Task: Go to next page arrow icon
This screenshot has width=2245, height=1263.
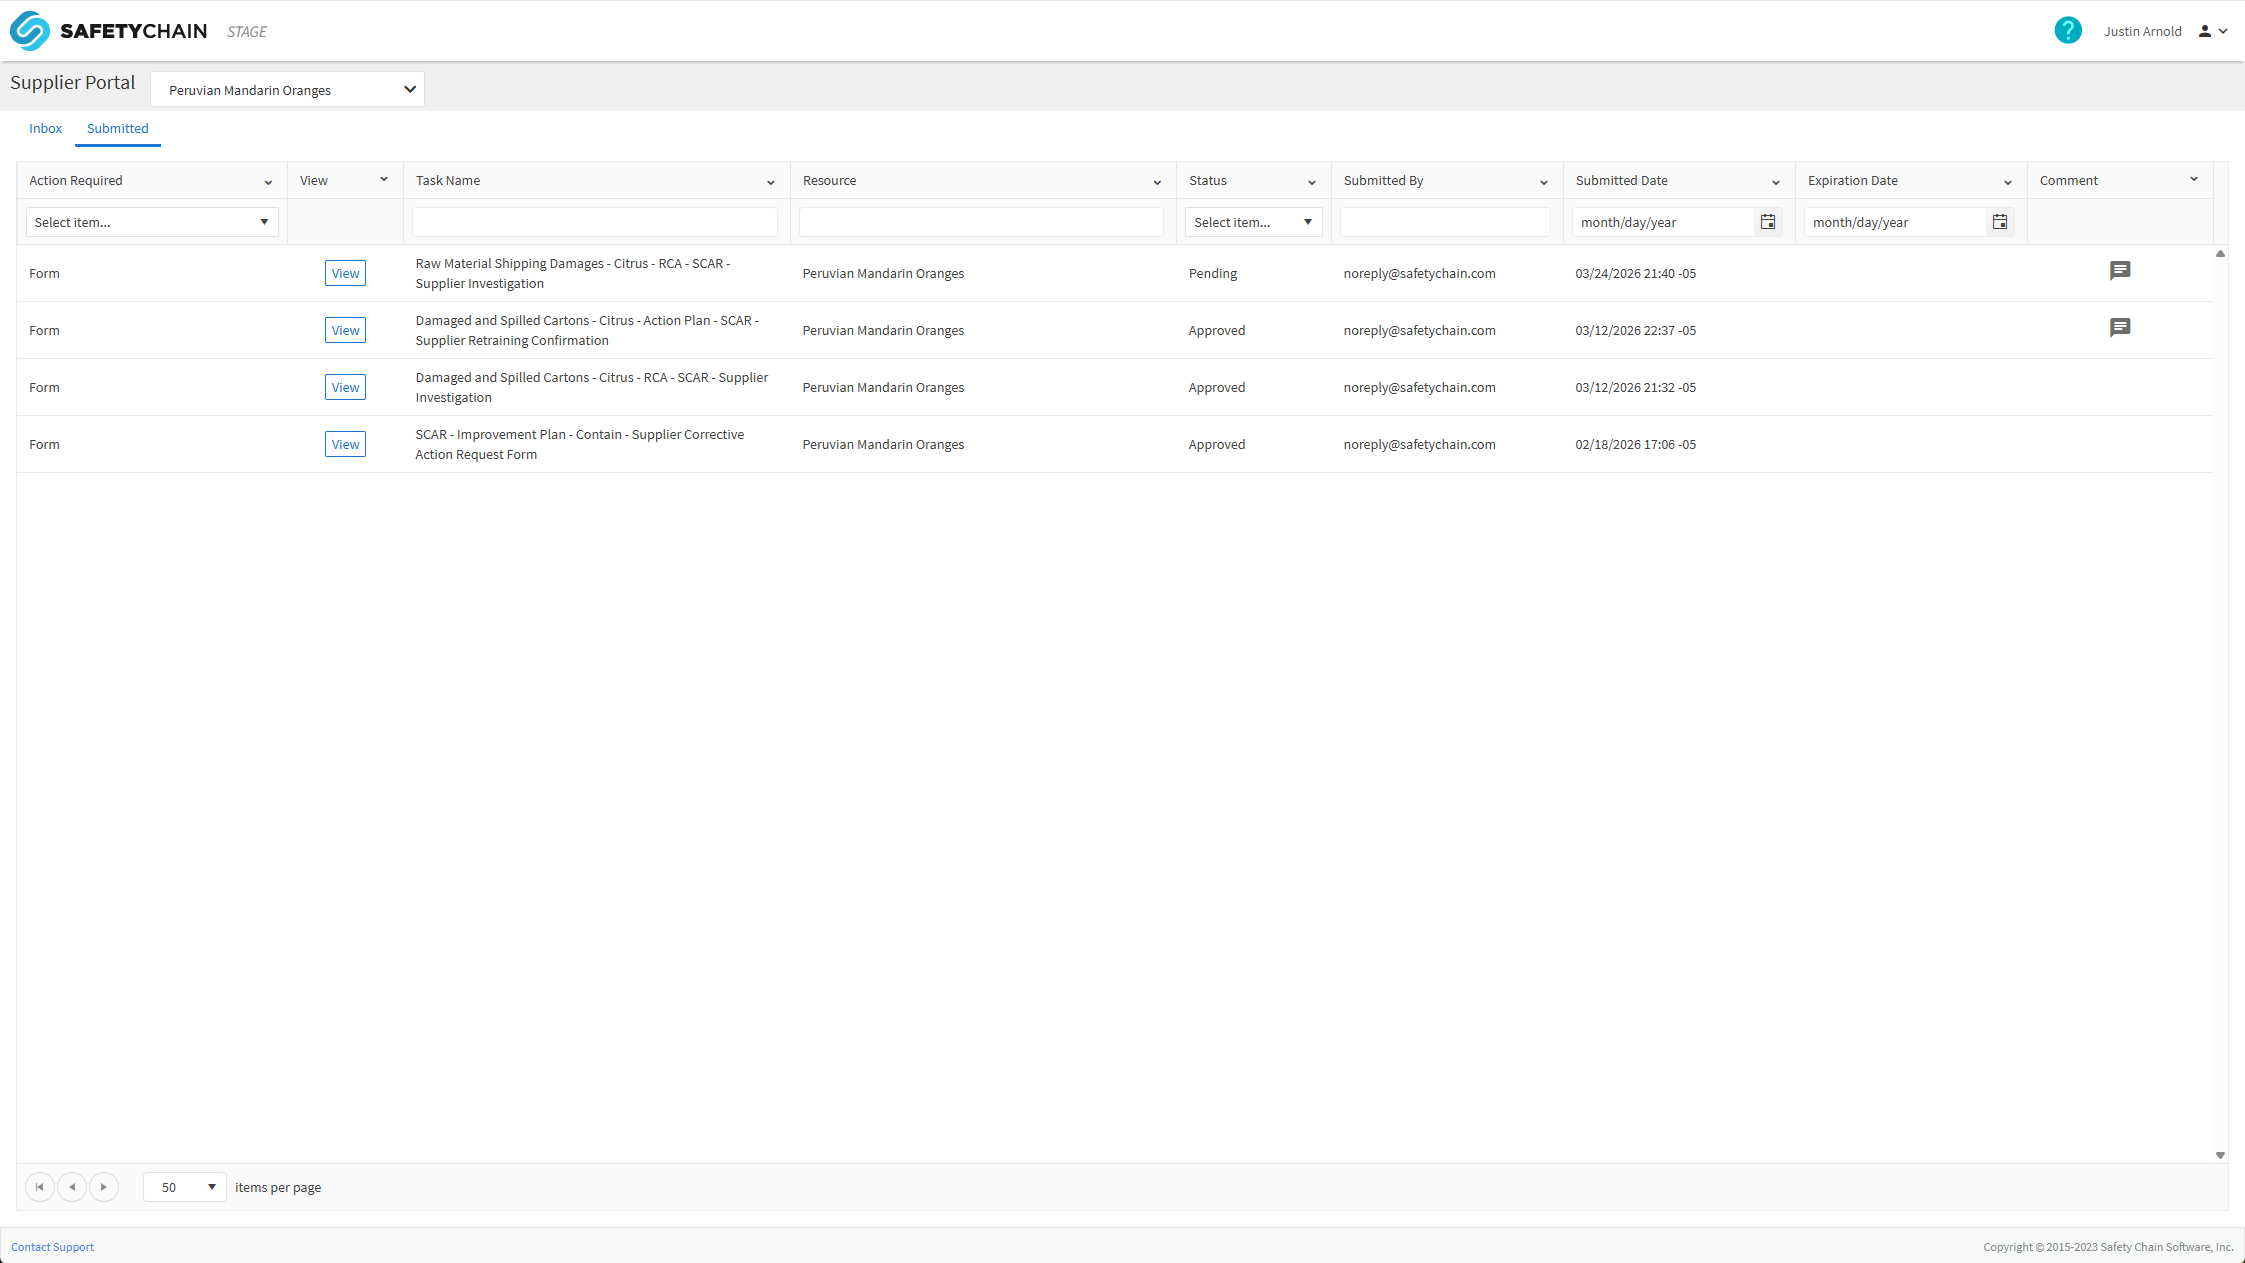Action: click(x=104, y=1187)
